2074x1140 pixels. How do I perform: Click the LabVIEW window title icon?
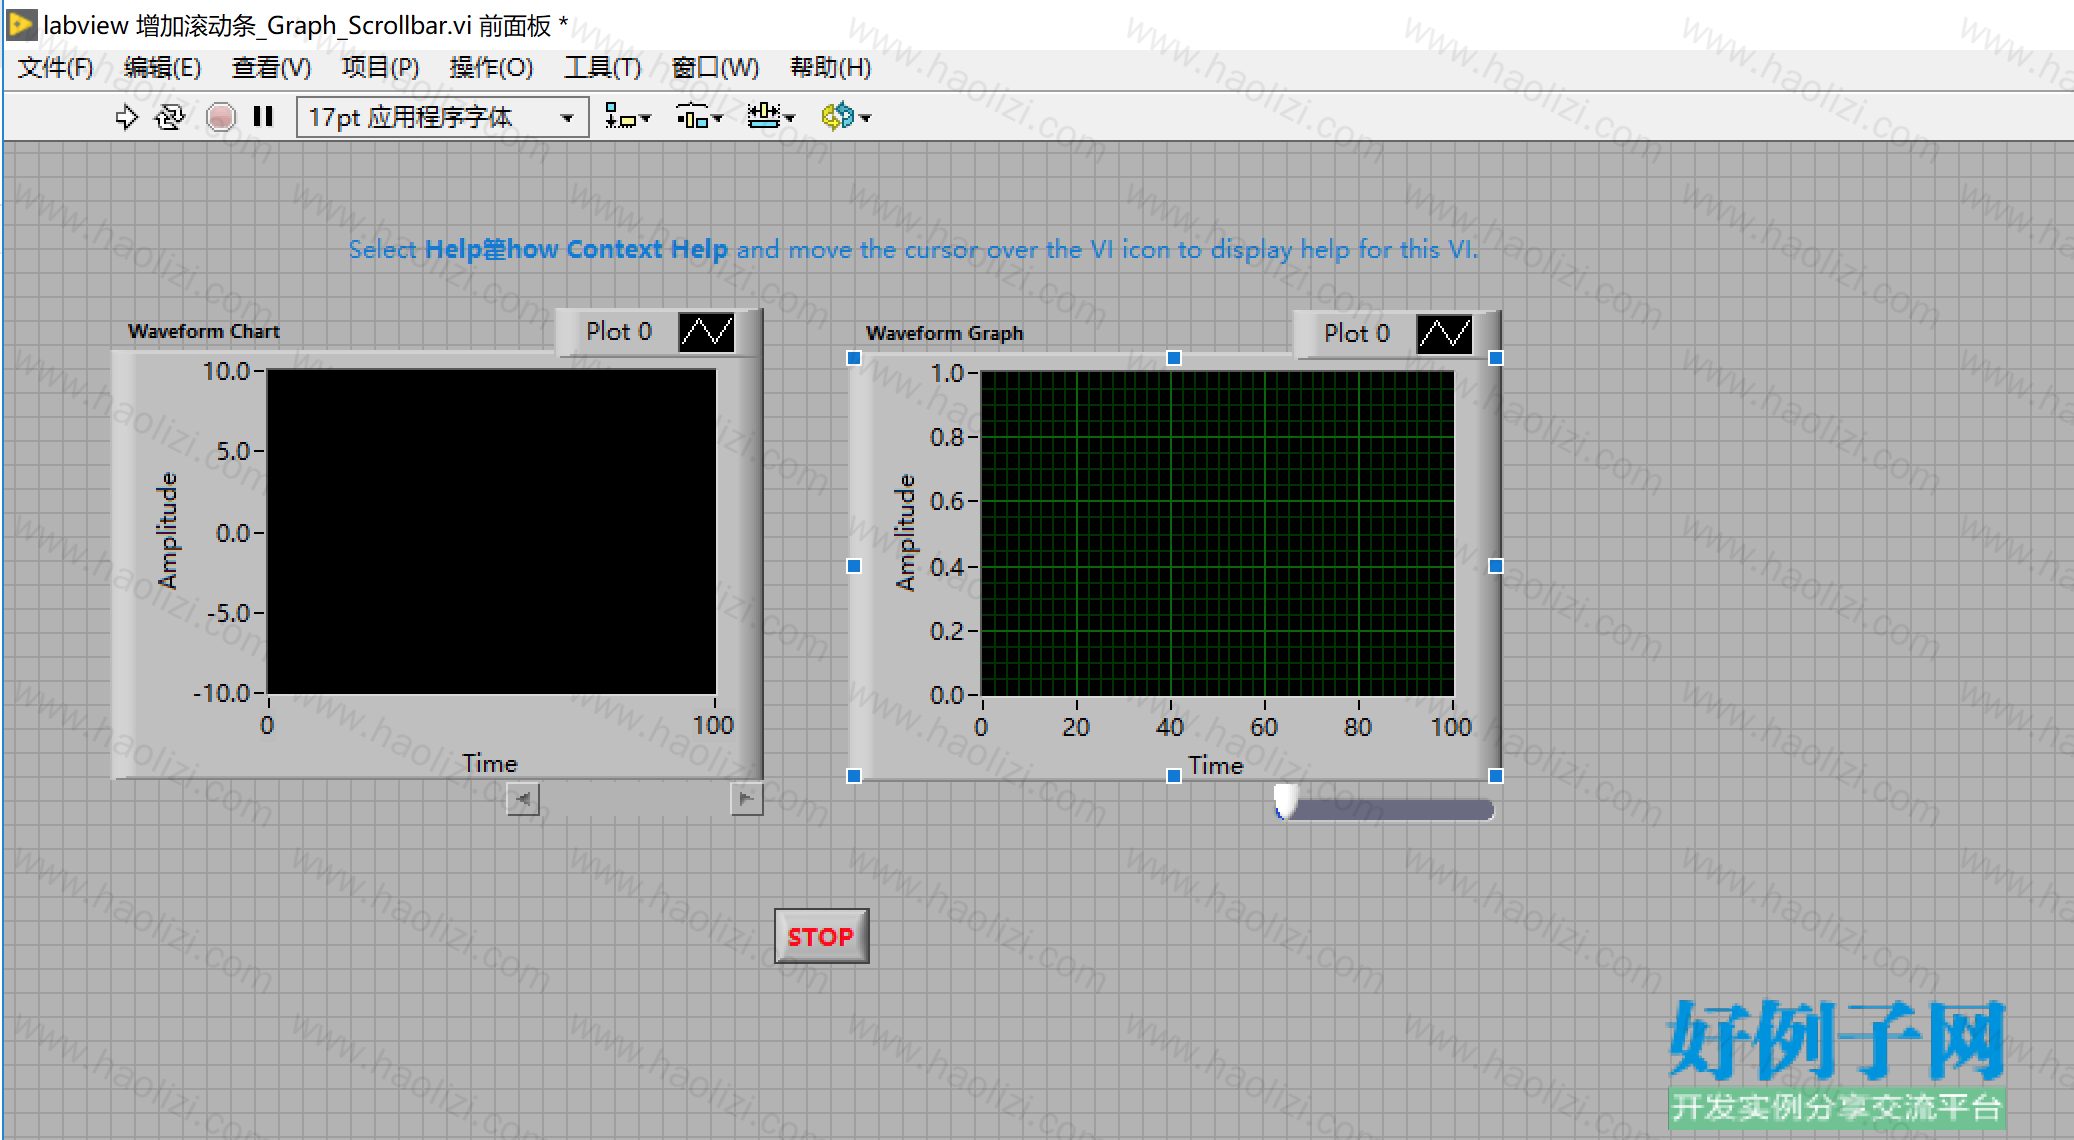tap(22, 25)
